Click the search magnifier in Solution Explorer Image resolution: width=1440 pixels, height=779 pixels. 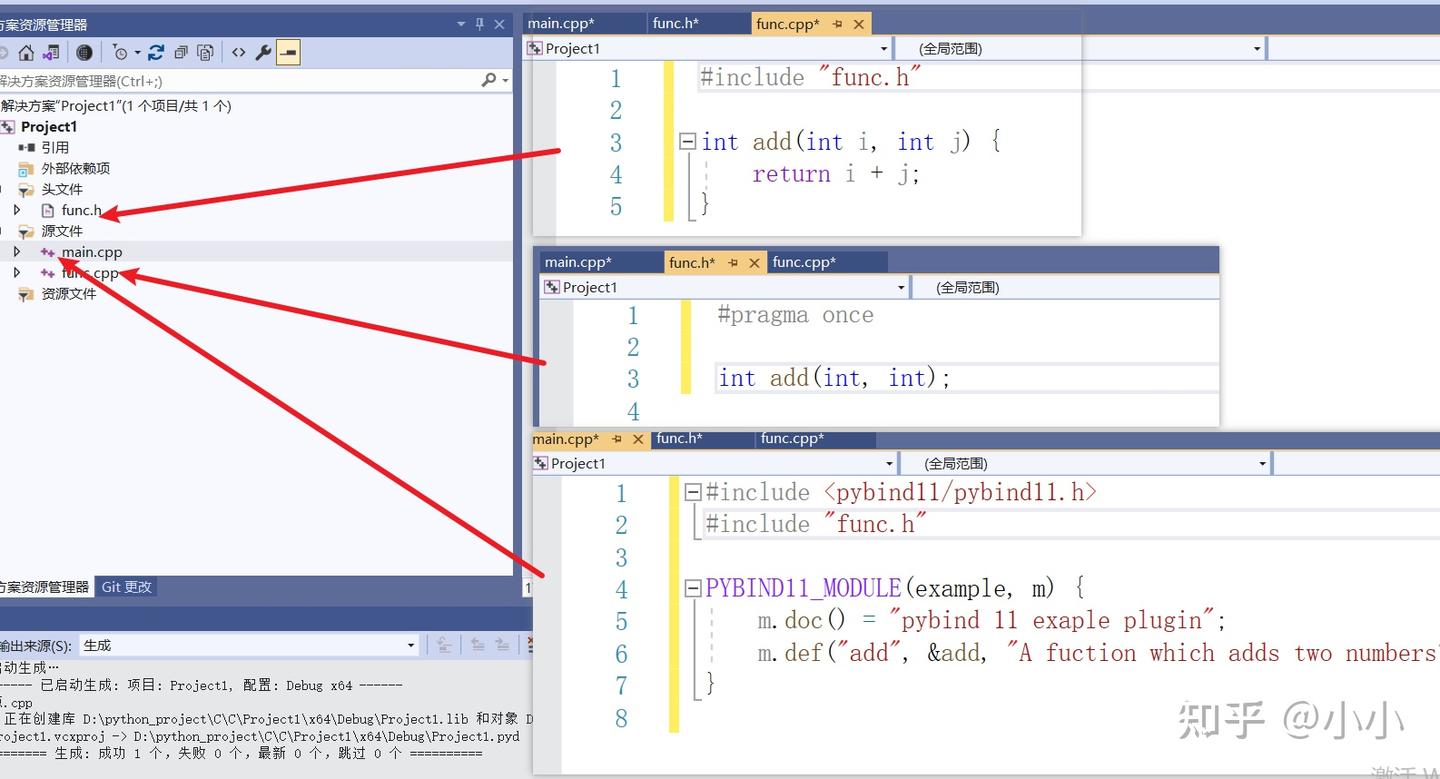[489, 80]
